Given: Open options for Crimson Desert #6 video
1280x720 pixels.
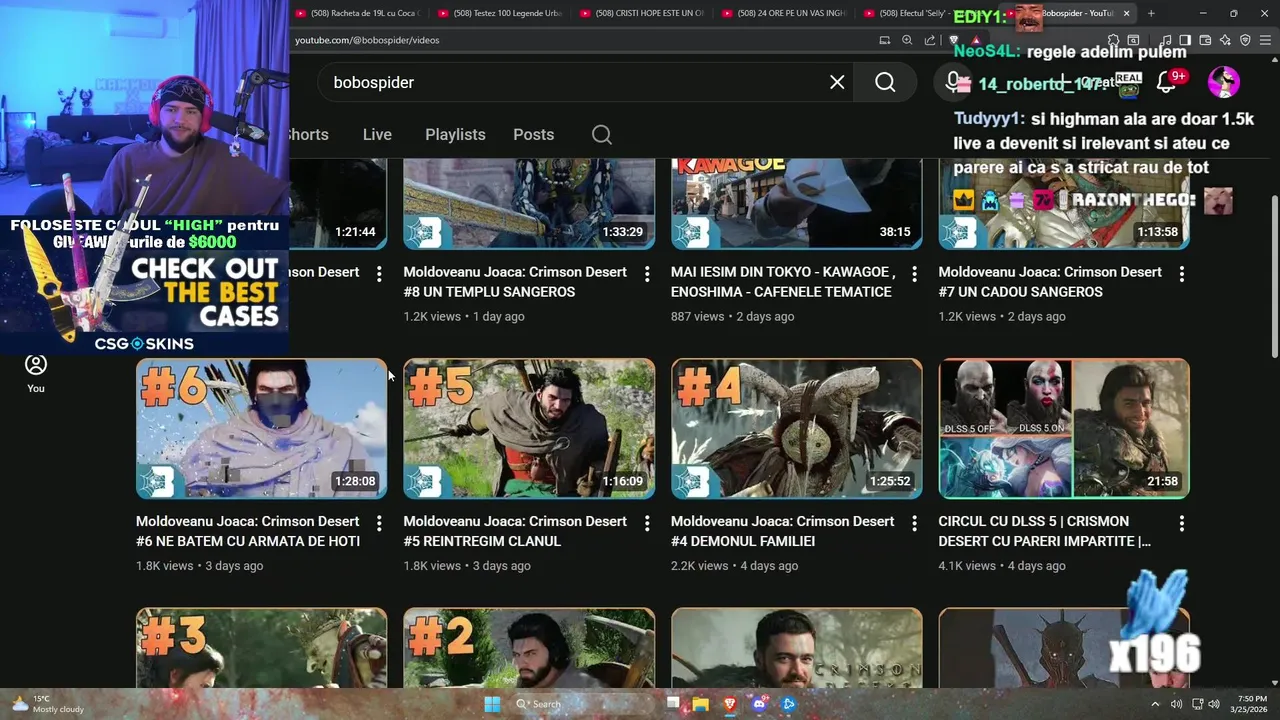Looking at the screenshot, I should coord(379,523).
